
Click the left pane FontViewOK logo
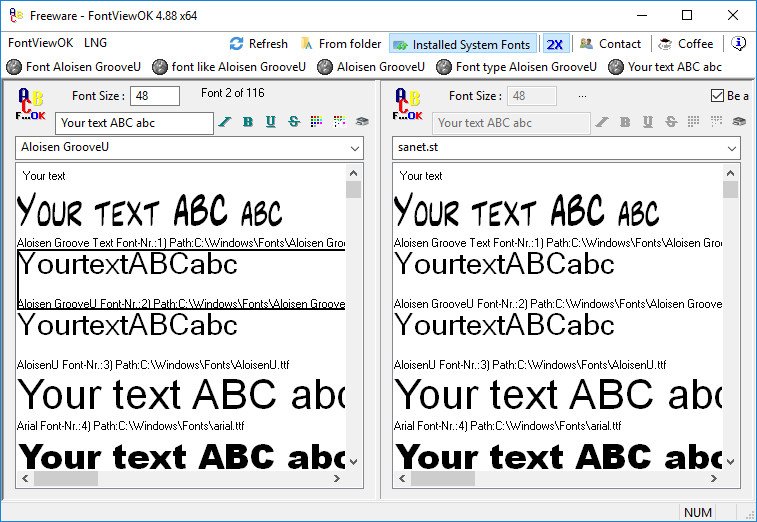30,104
